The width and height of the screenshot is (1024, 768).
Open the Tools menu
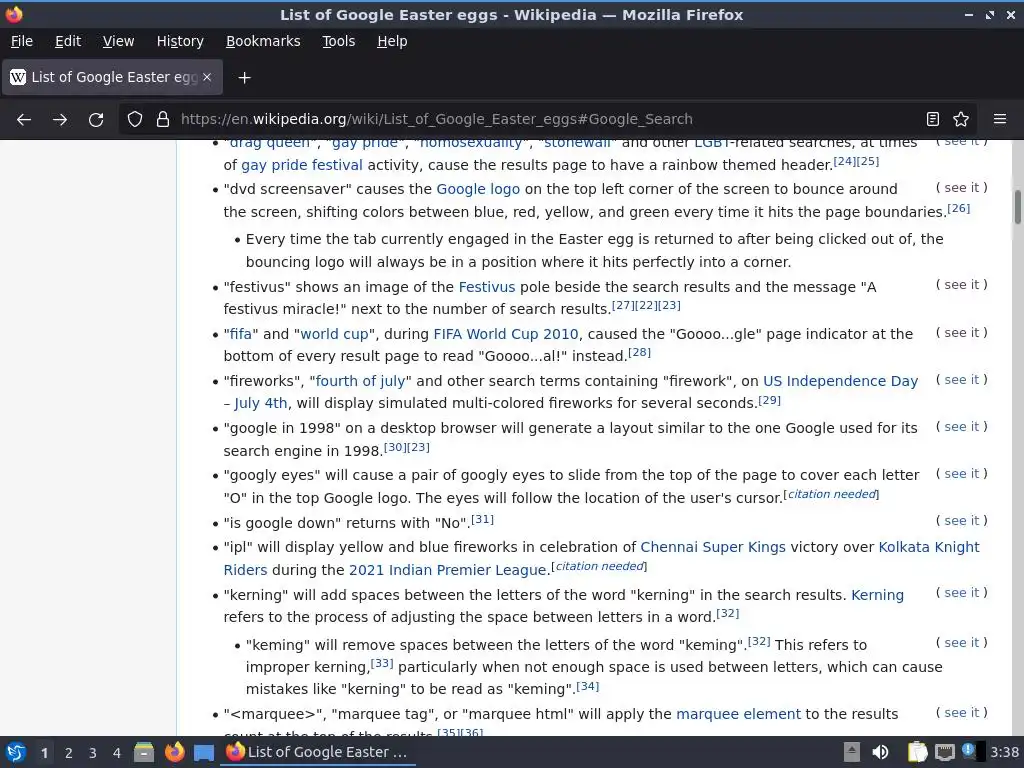pyautogui.click(x=338, y=41)
